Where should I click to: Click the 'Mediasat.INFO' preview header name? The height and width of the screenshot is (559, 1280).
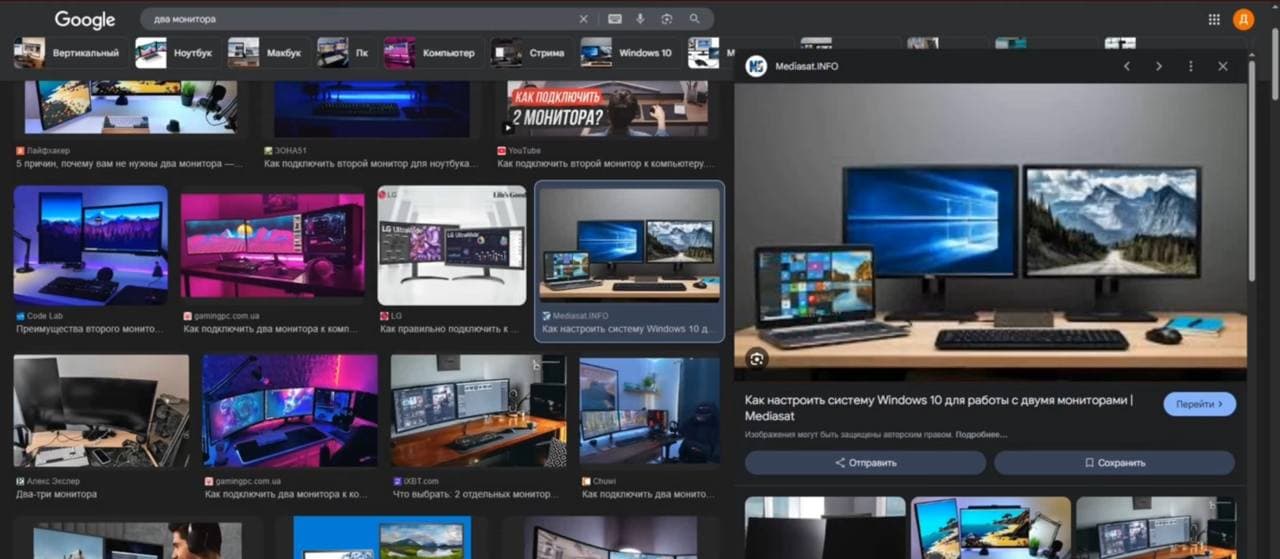click(807, 66)
